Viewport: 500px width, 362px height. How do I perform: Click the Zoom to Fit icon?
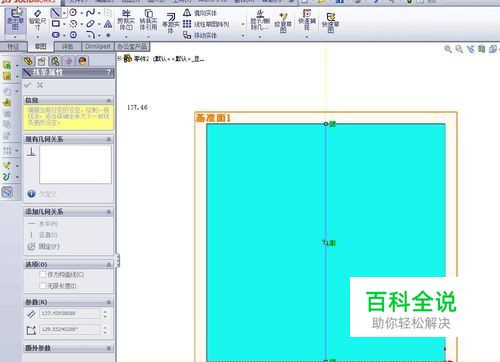(x=448, y=49)
